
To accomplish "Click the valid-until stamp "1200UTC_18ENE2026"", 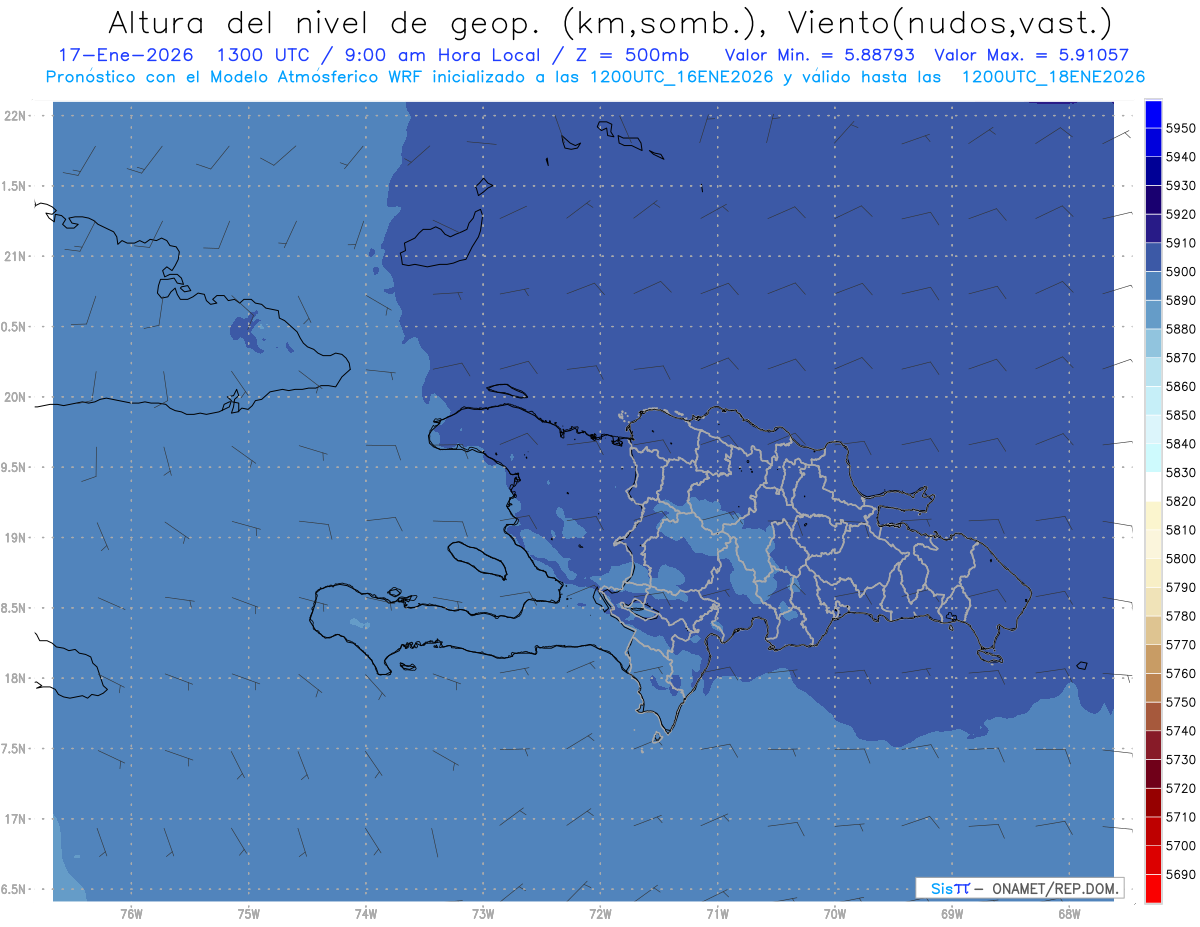I will coord(1053,76).
